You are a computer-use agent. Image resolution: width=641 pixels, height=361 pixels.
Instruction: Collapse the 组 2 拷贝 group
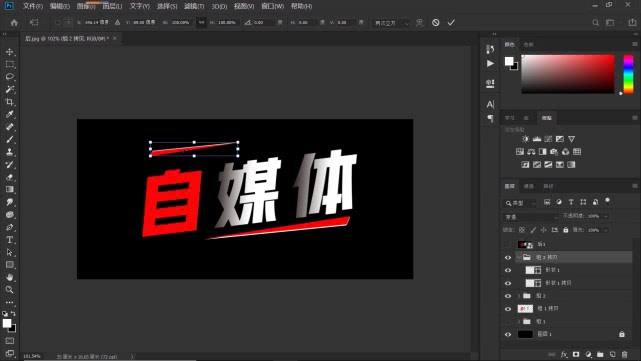coord(519,257)
